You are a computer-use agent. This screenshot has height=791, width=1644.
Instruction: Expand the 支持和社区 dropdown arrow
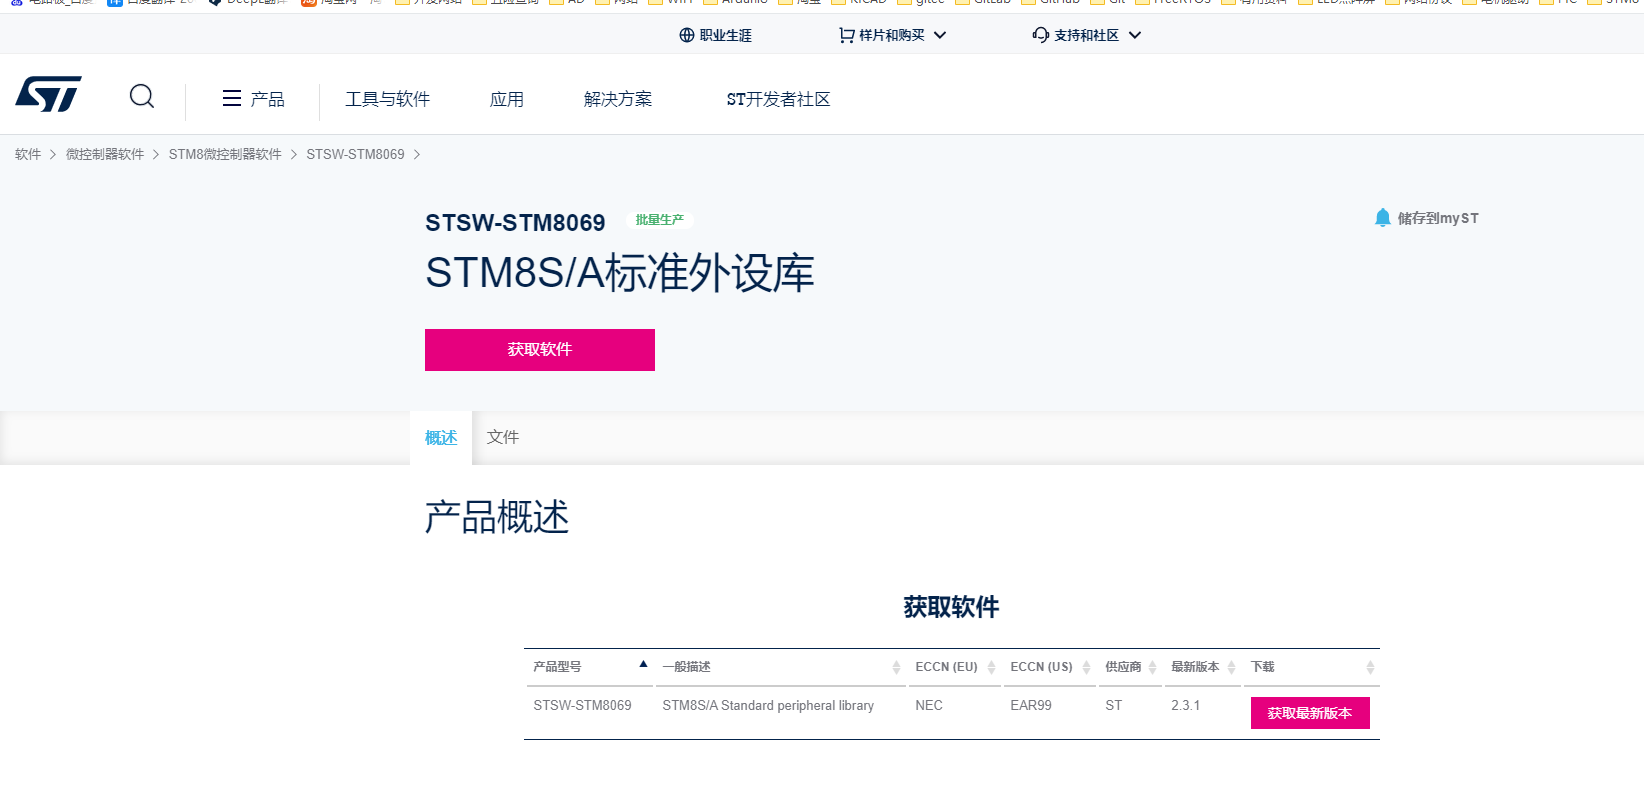coord(1135,35)
